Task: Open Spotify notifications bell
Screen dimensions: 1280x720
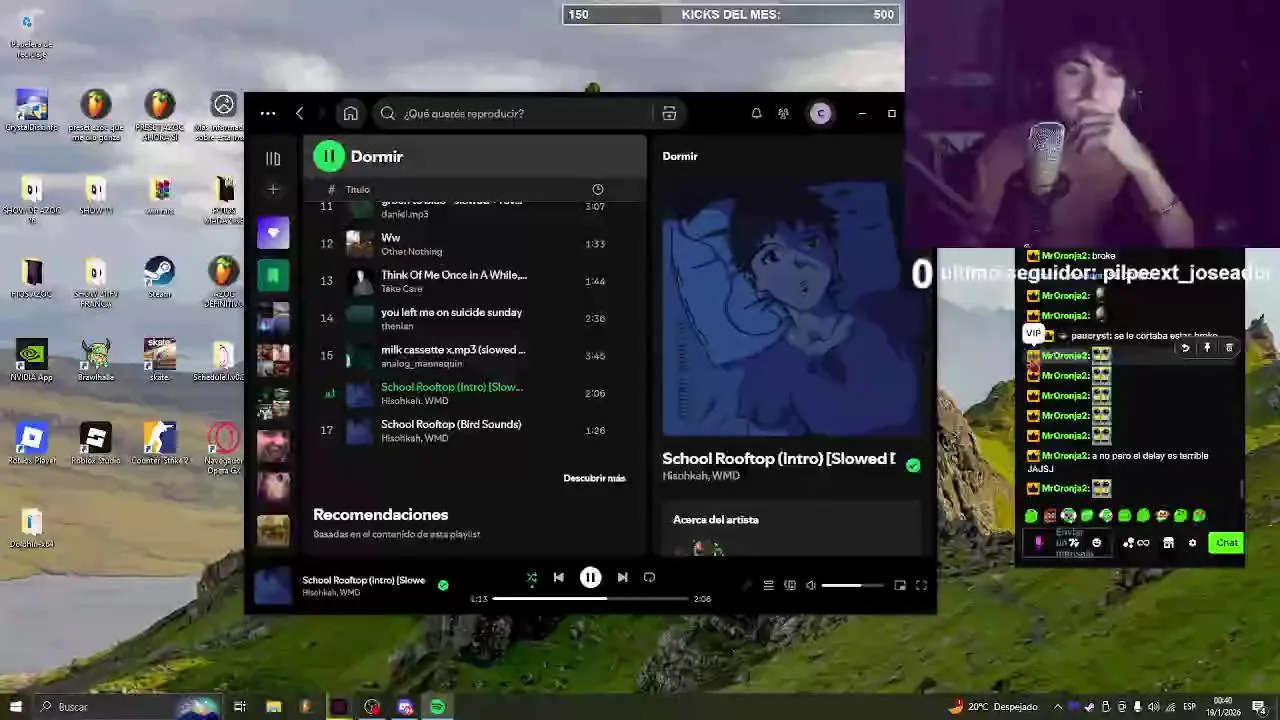Action: [x=756, y=113]
